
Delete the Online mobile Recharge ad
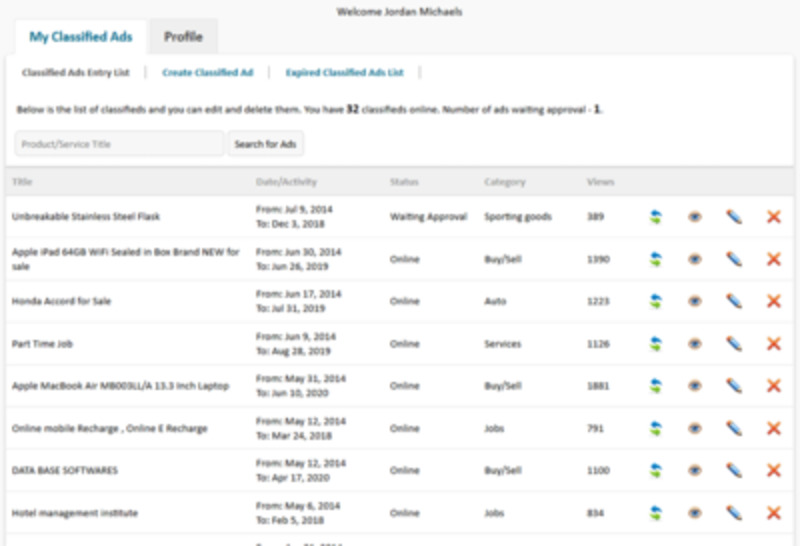[x=774, y=428]
